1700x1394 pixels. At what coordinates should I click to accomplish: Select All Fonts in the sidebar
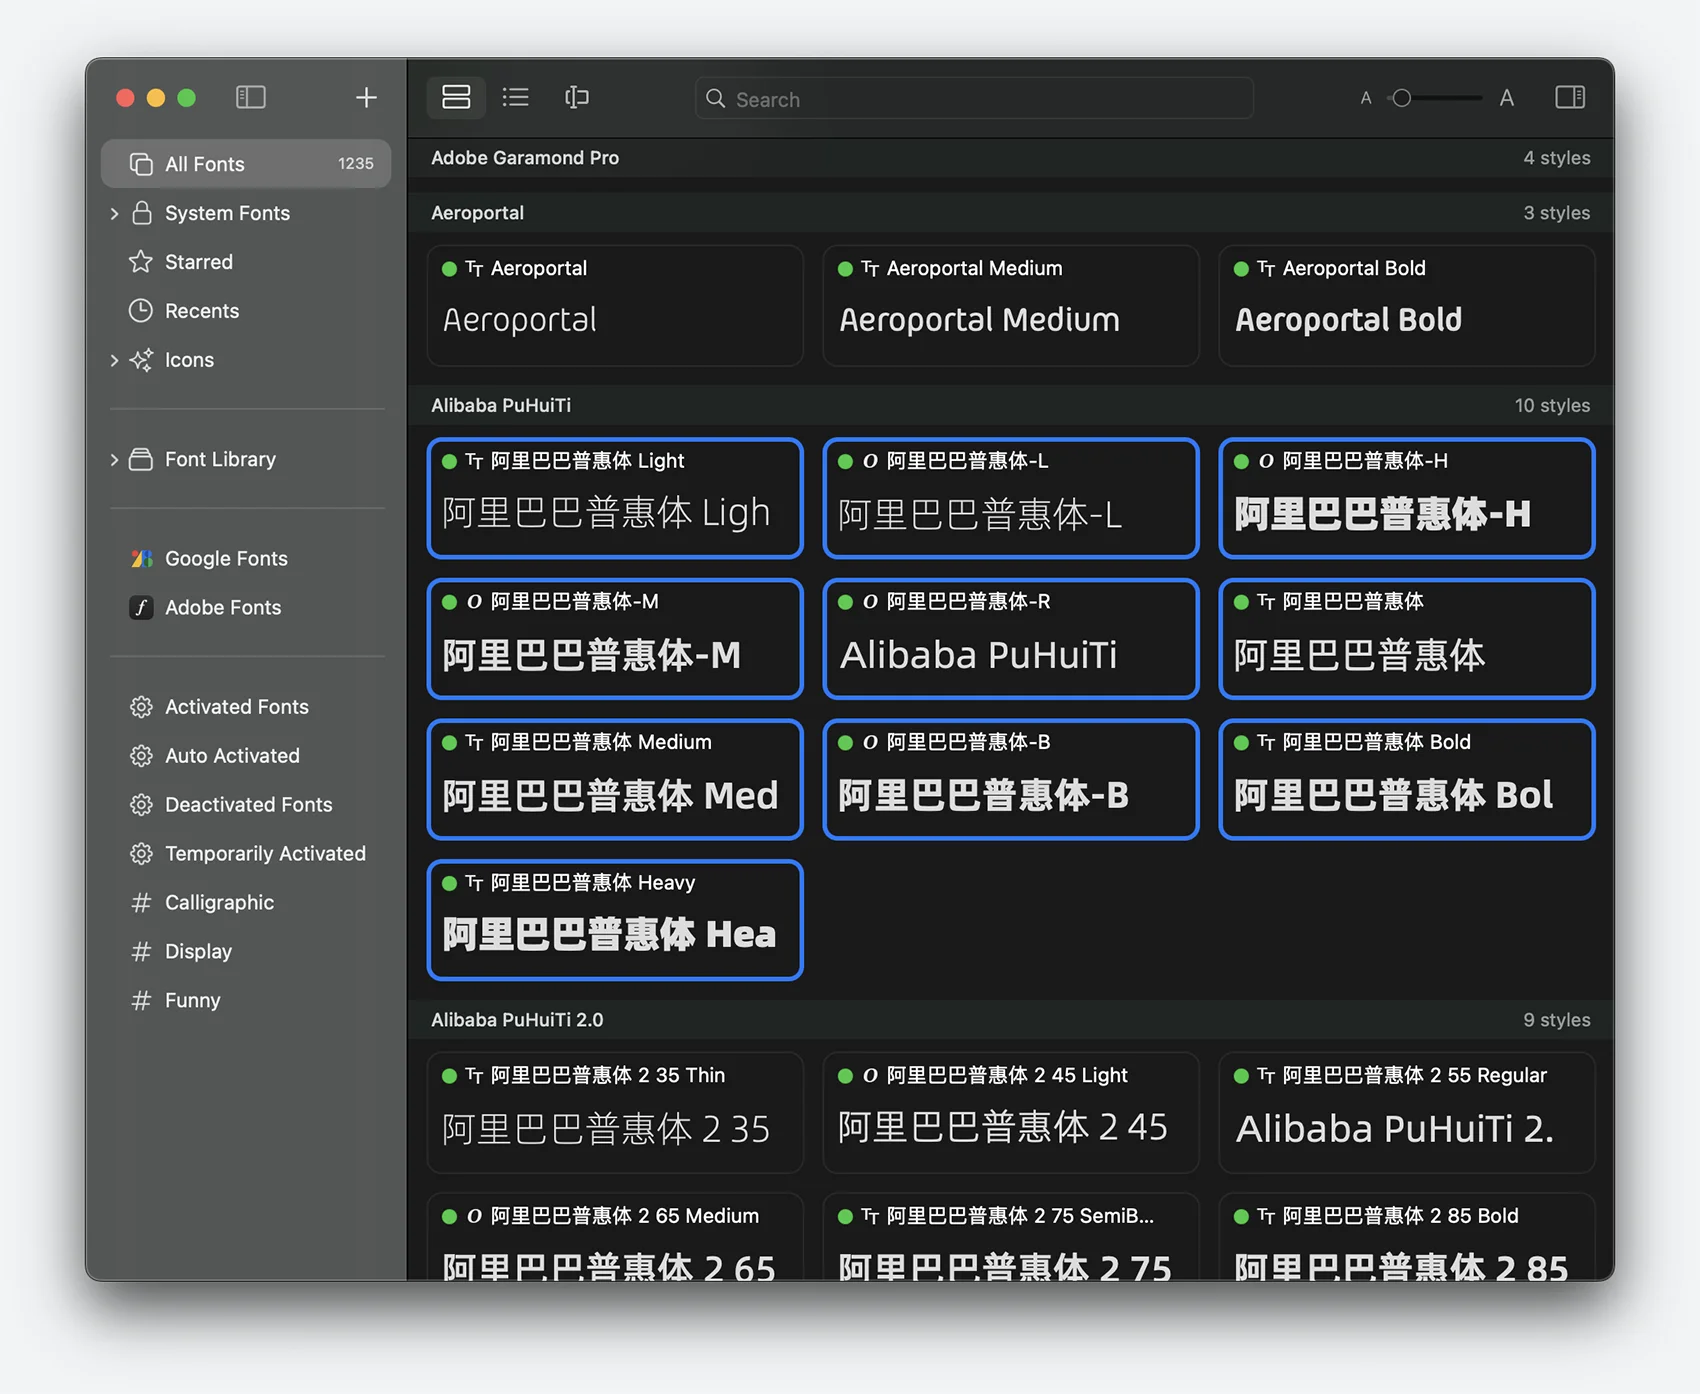246,164
